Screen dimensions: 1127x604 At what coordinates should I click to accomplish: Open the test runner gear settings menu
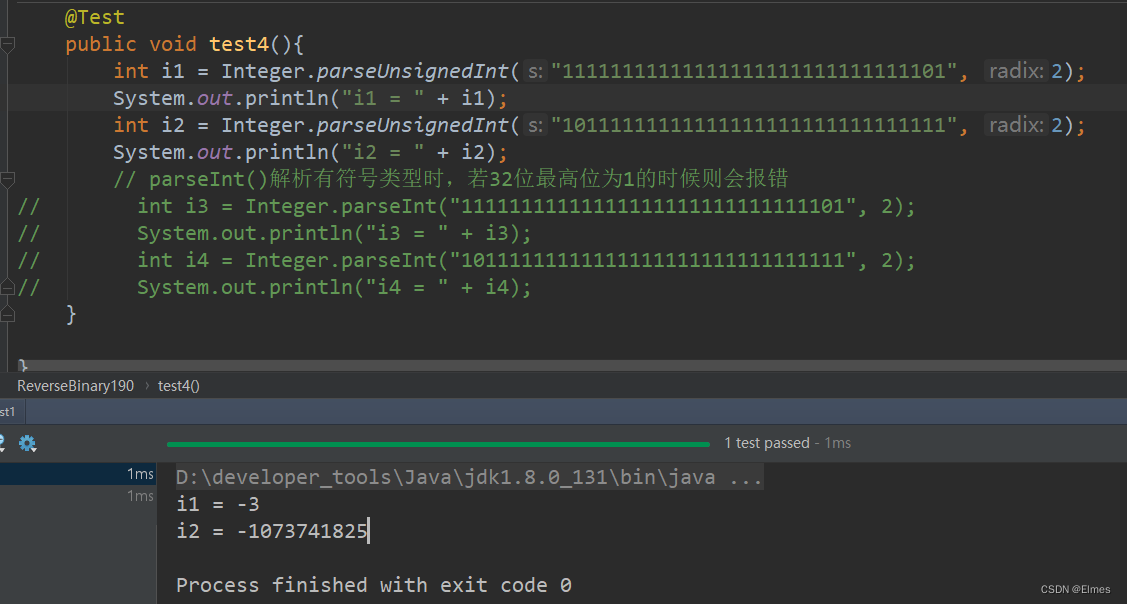[x=27, y=443]
